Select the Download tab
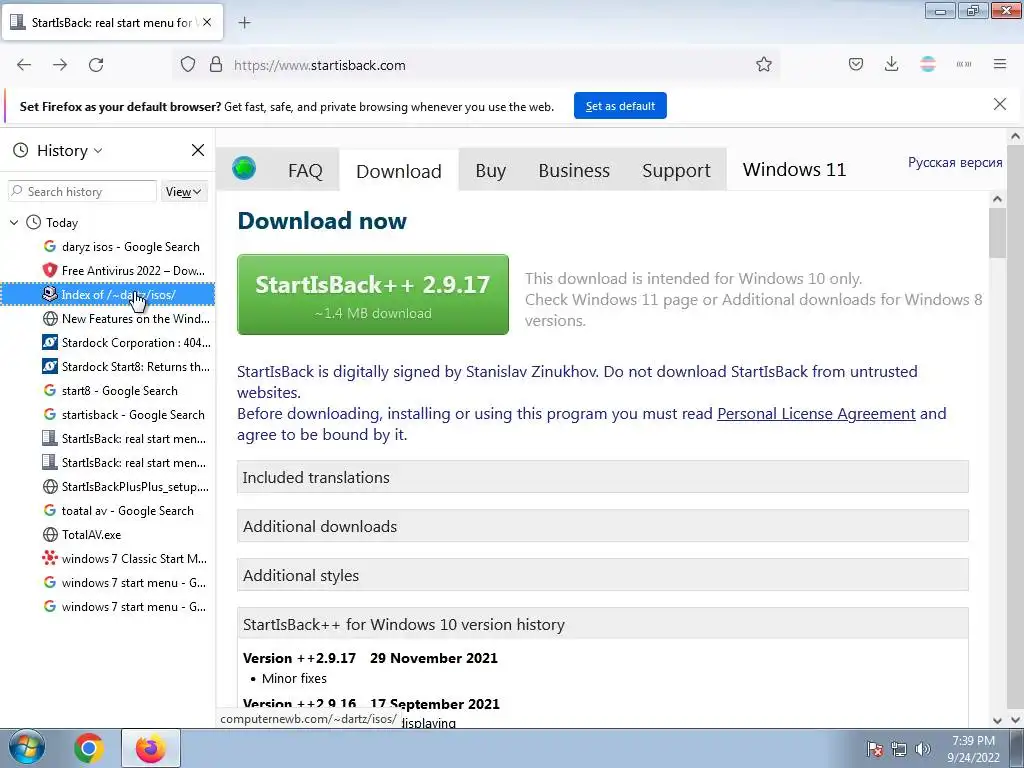This screenshot has height=768, width=1024. (x=398, y=170)
